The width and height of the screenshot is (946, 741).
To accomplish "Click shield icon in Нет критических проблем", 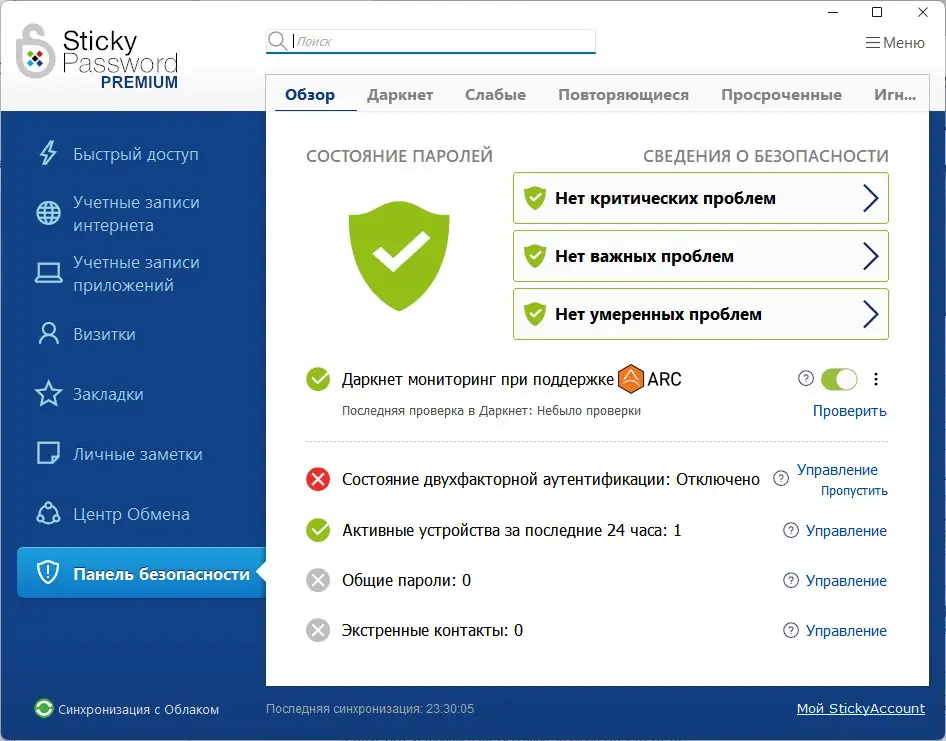I will pos(535,198).
